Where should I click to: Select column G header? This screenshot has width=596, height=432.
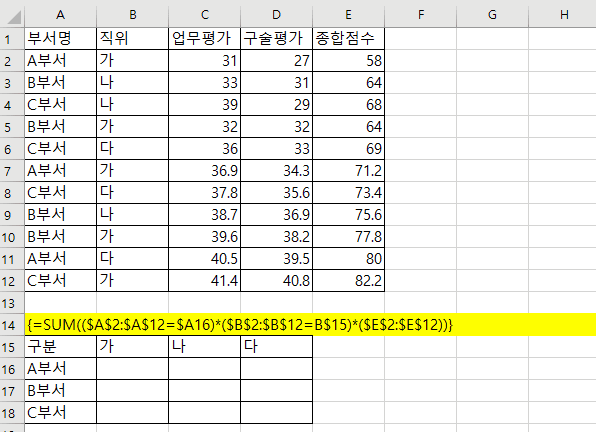(492, 14)
